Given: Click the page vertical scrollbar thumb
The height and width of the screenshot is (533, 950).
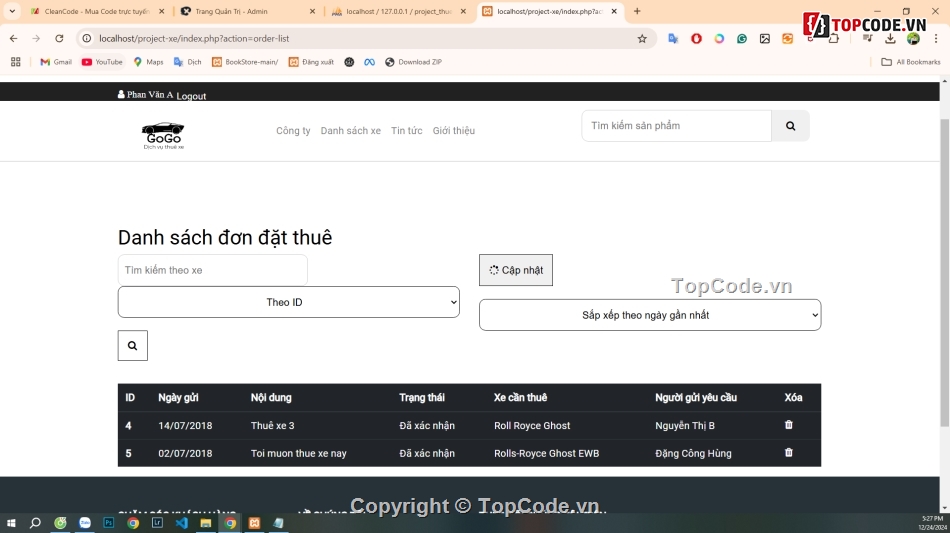Looking at the screenshot, I should tap(945, 273).
